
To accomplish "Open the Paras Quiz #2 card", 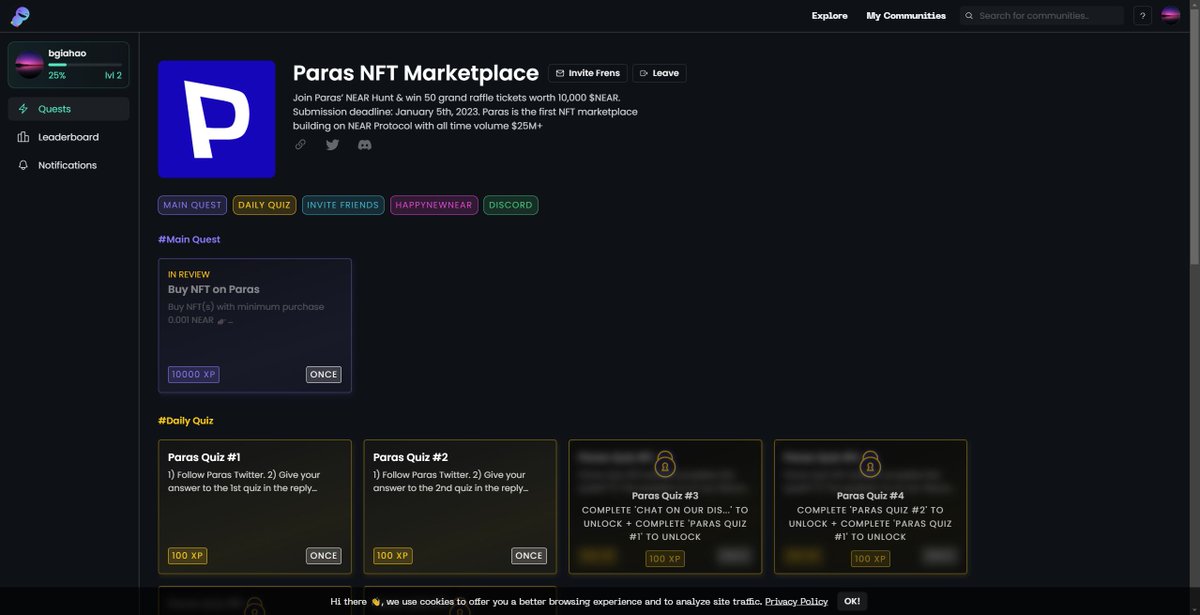I will [460, 507].
